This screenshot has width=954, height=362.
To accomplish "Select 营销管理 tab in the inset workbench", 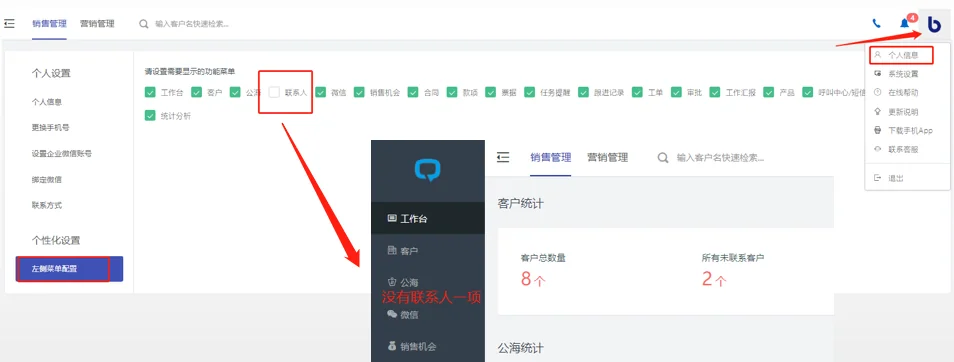I will coord(607,158).
